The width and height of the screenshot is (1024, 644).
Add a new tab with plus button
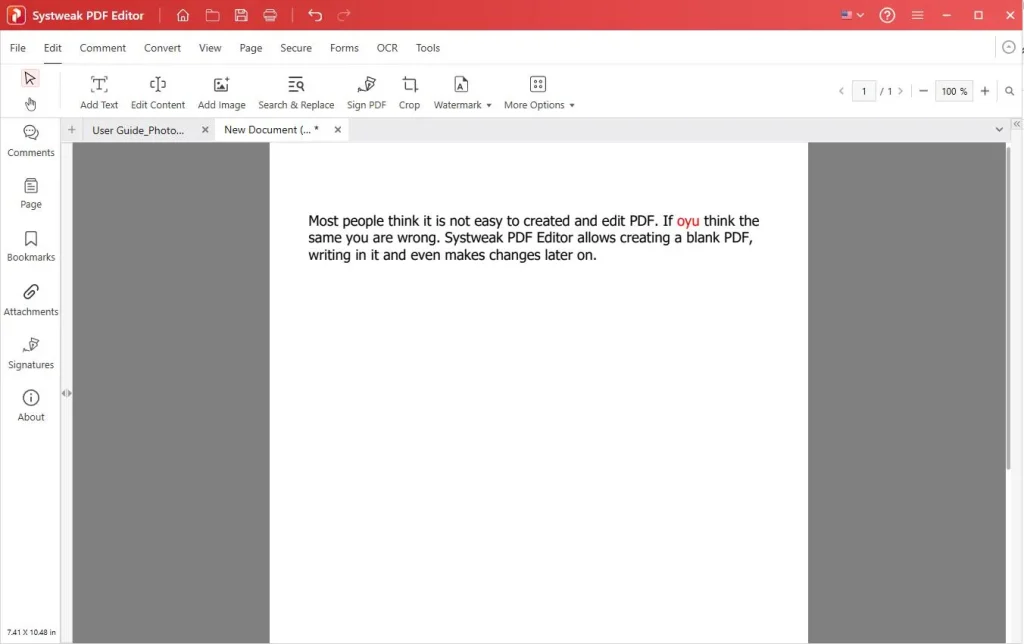[72, 129]
